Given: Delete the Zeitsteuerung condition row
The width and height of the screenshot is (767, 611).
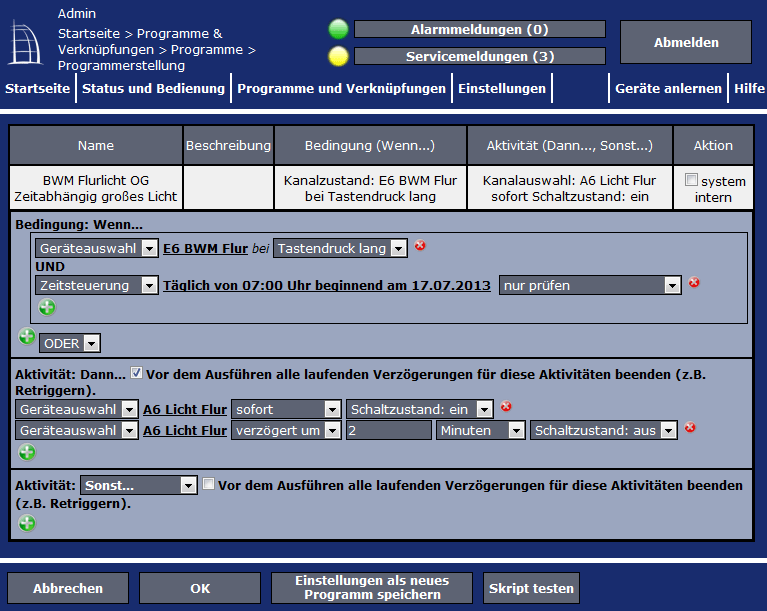Looking at the screenshot, I should (x=694, y=282).
